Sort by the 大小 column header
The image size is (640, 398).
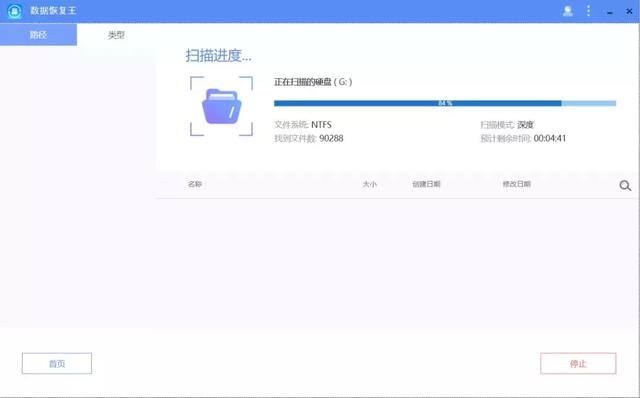[369, 184]
